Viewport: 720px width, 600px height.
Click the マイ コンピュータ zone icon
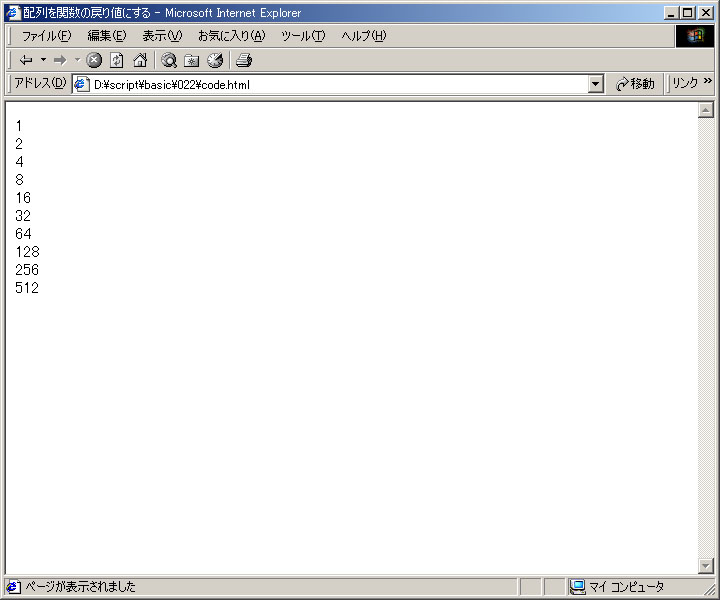tap(578, 587)
